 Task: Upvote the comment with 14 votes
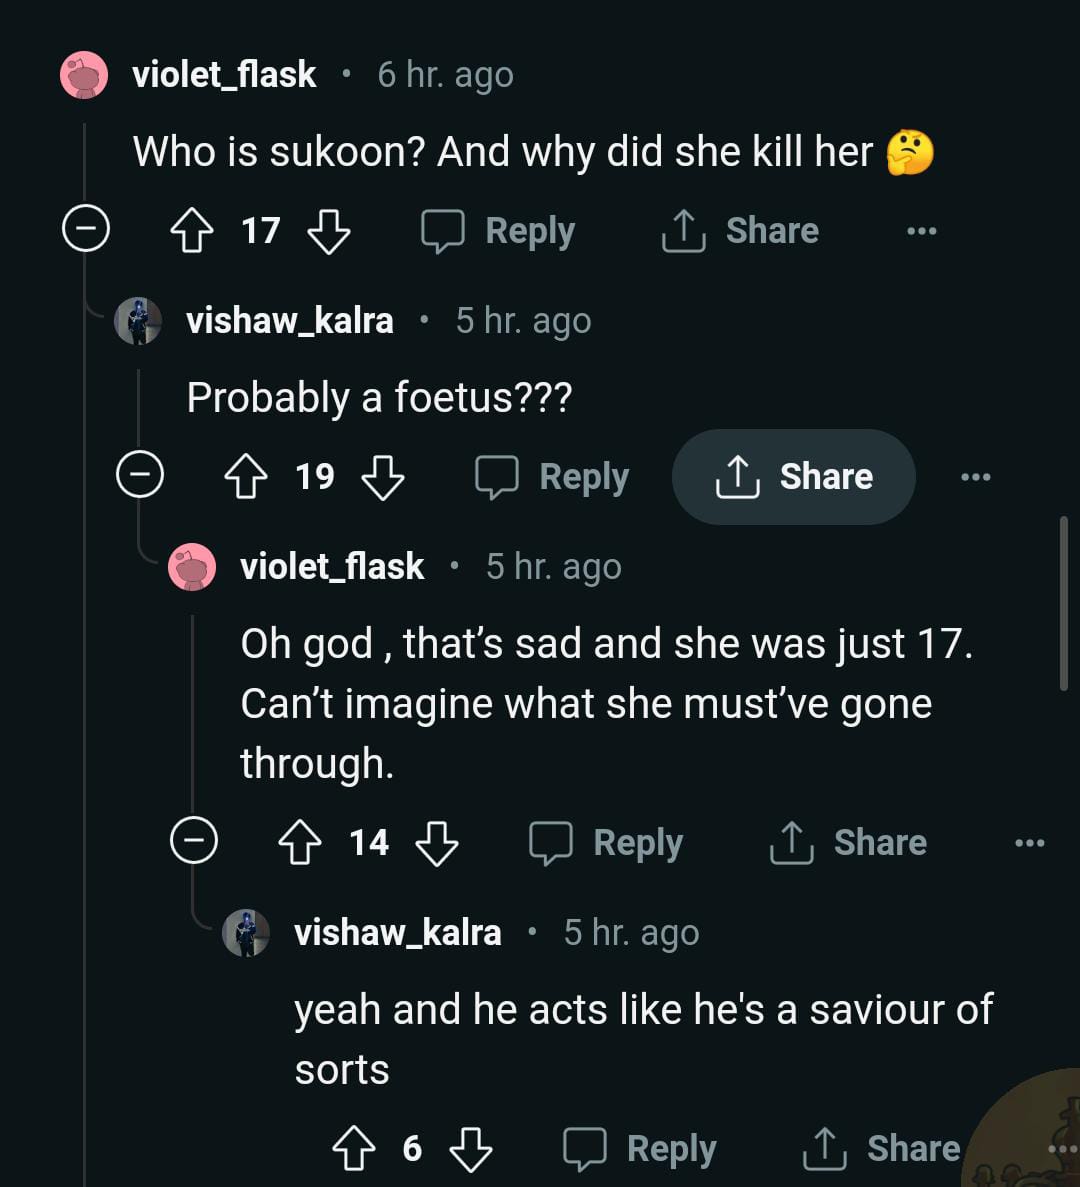click(x=300, y=843)
